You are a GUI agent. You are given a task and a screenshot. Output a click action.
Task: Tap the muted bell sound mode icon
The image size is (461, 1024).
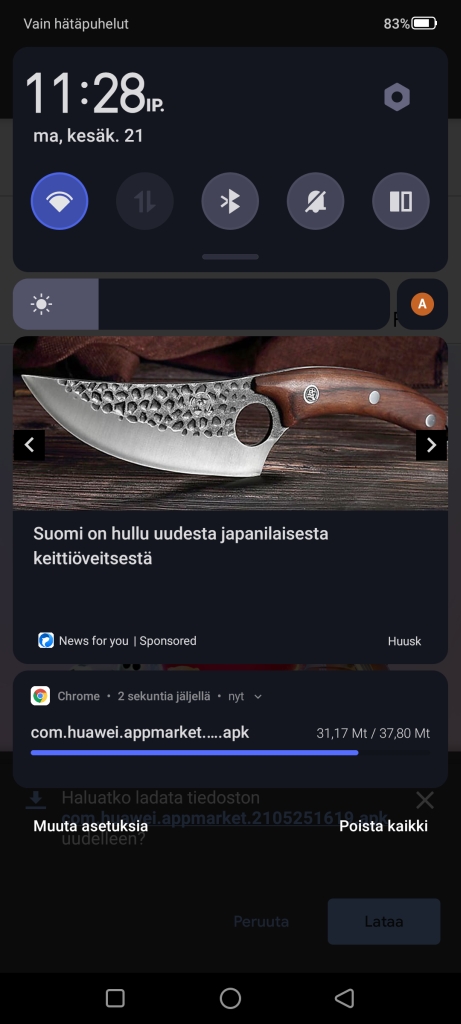pos(315,201)
